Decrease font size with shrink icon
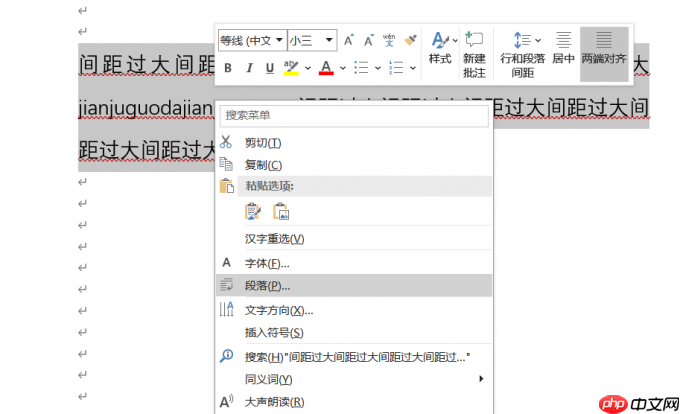The height and width of the screenshot is (414, 680). click(369, 40)
